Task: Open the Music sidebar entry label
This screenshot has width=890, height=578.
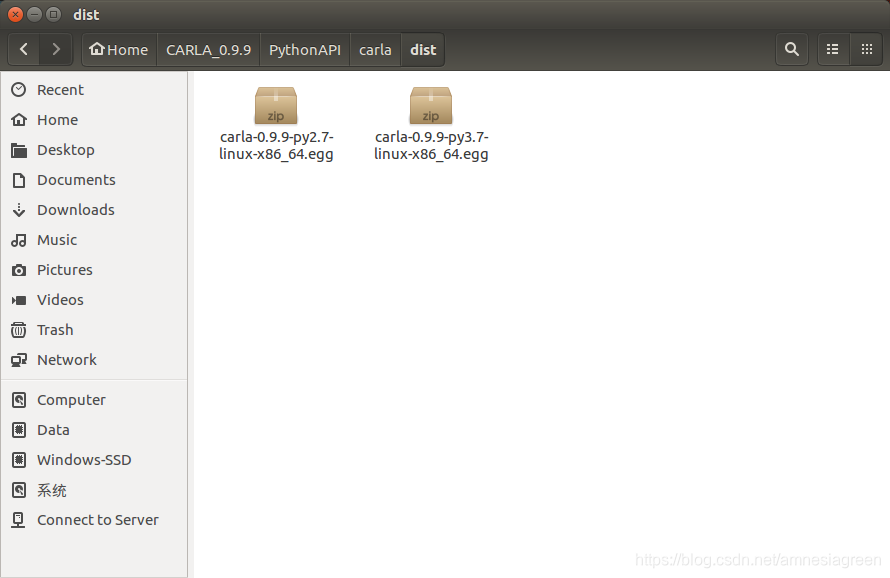Action: pyautogui.click(x=57, y=240)
